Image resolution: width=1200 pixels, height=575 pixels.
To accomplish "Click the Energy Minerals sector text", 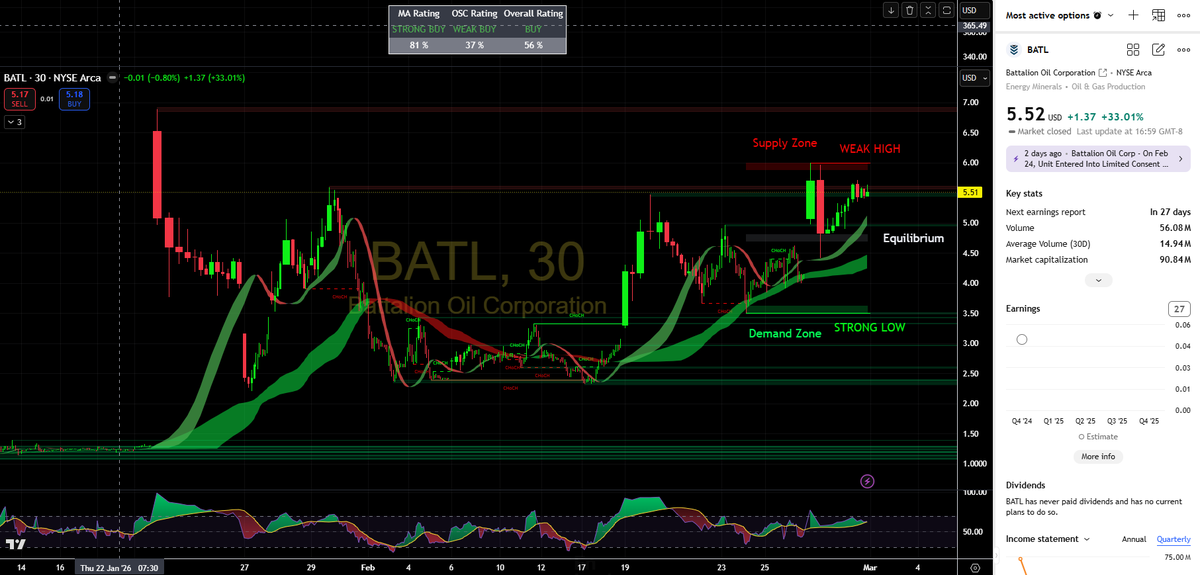I will [1036, 87].
